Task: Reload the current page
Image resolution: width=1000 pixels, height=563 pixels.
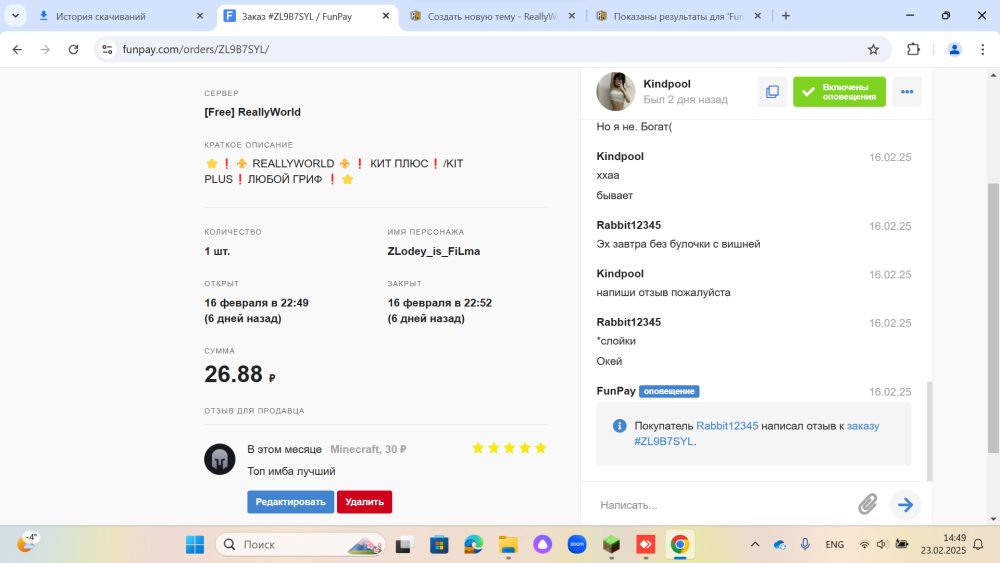Action: tap(73, 49)
